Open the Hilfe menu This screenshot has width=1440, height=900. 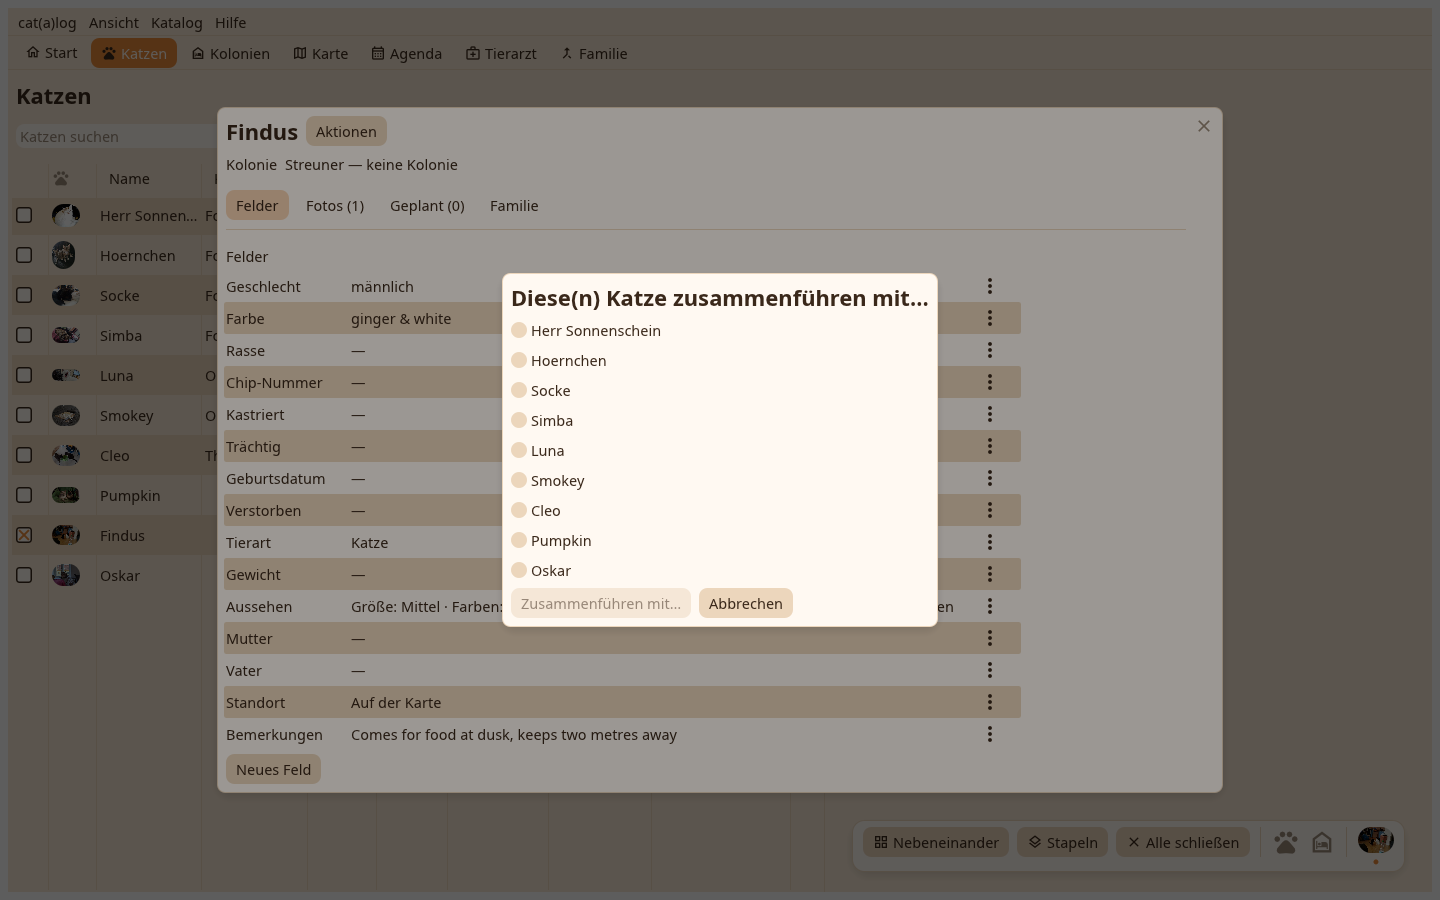(230, 22)
